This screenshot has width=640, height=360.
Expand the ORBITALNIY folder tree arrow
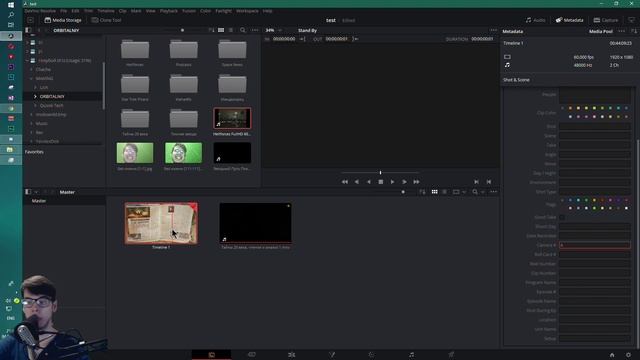(35, 96)
